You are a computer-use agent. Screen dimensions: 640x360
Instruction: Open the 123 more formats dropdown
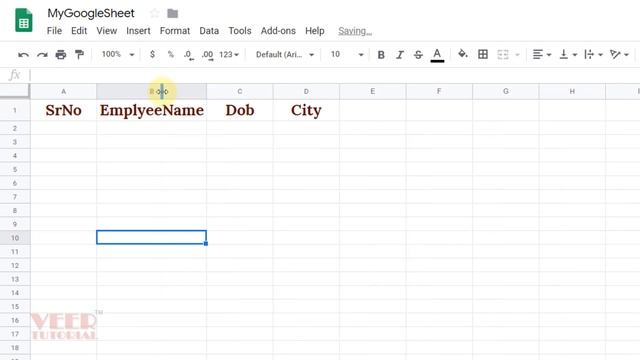[x=229, y=54]
